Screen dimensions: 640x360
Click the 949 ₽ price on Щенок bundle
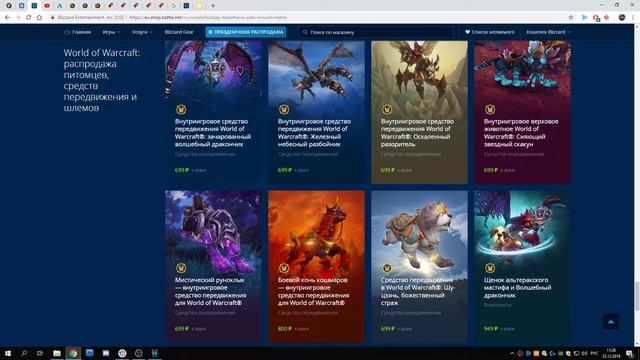point(491,329)
